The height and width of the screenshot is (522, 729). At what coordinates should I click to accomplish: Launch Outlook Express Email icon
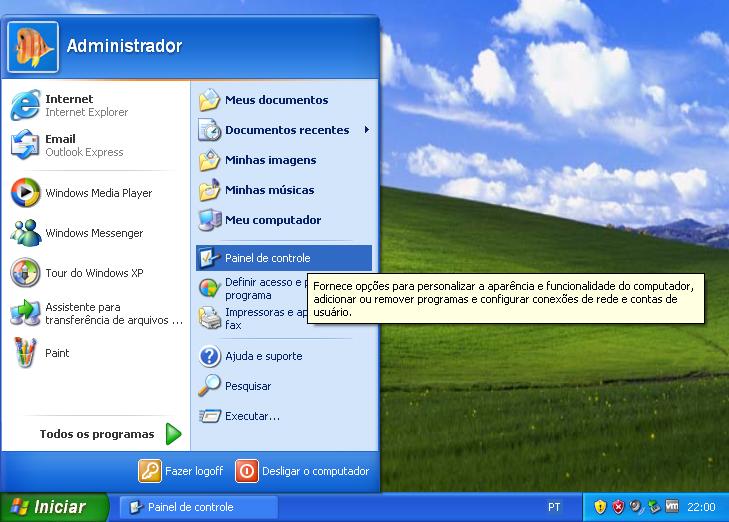click(26, 146)
